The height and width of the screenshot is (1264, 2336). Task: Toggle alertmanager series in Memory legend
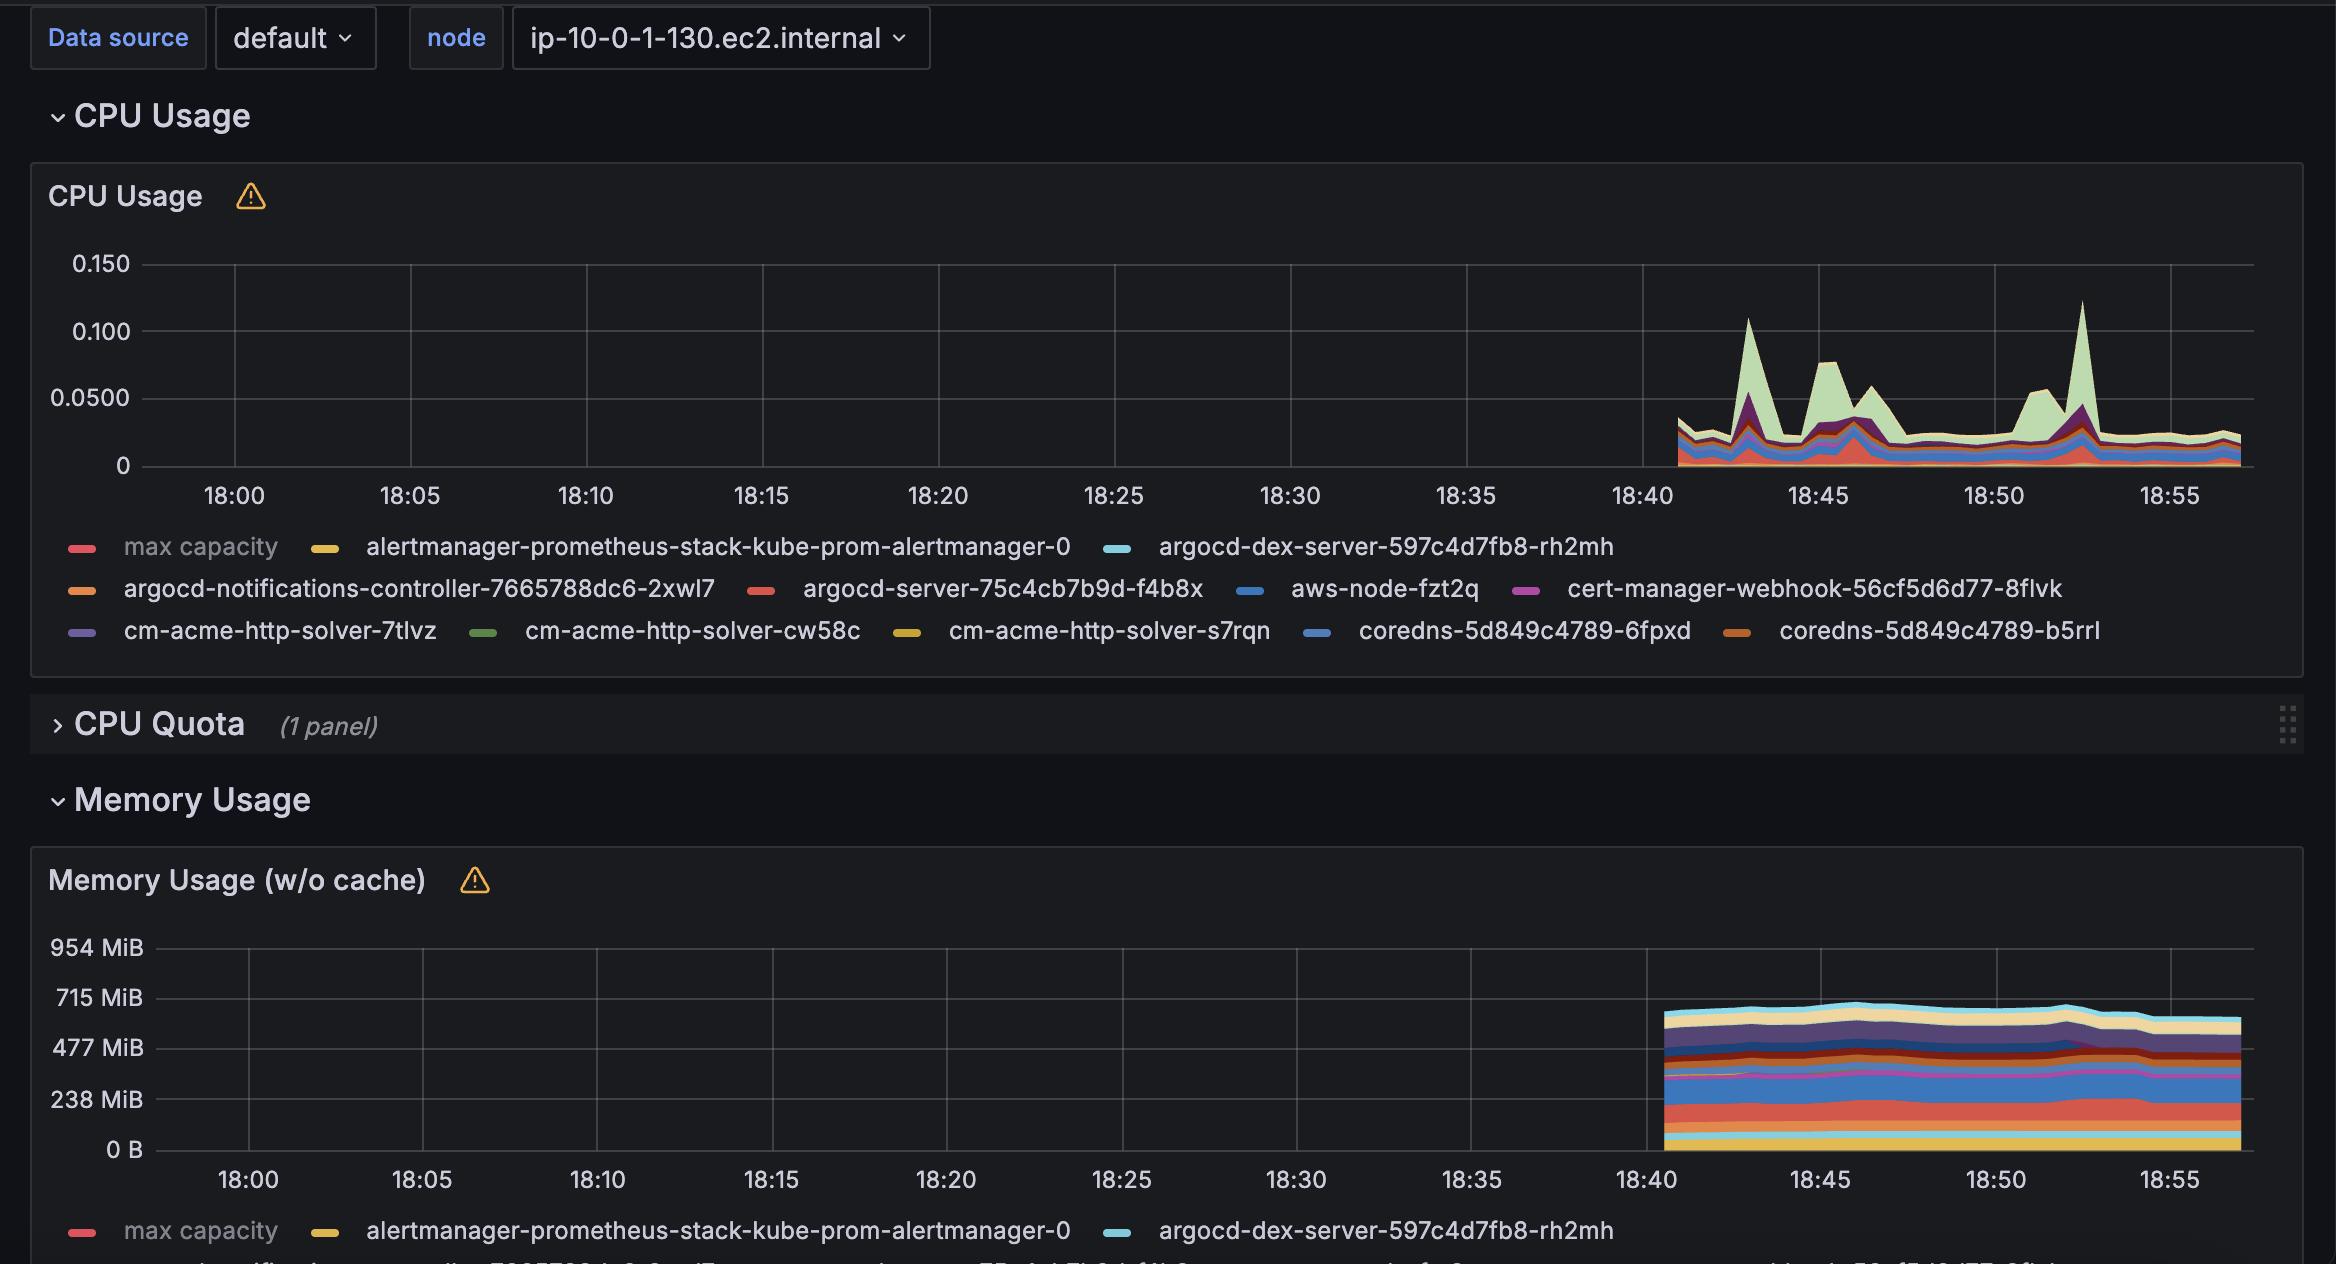tap(717, 1232)
